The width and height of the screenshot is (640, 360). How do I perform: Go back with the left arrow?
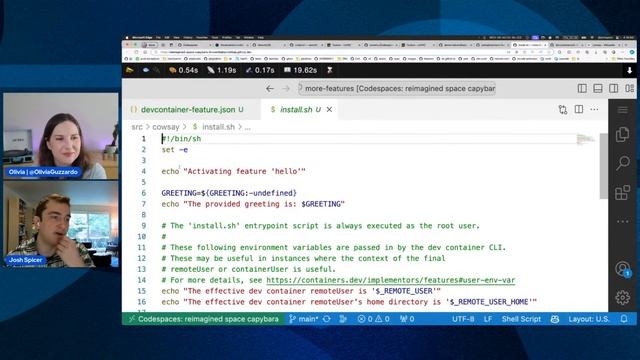(x=270, y=89)
